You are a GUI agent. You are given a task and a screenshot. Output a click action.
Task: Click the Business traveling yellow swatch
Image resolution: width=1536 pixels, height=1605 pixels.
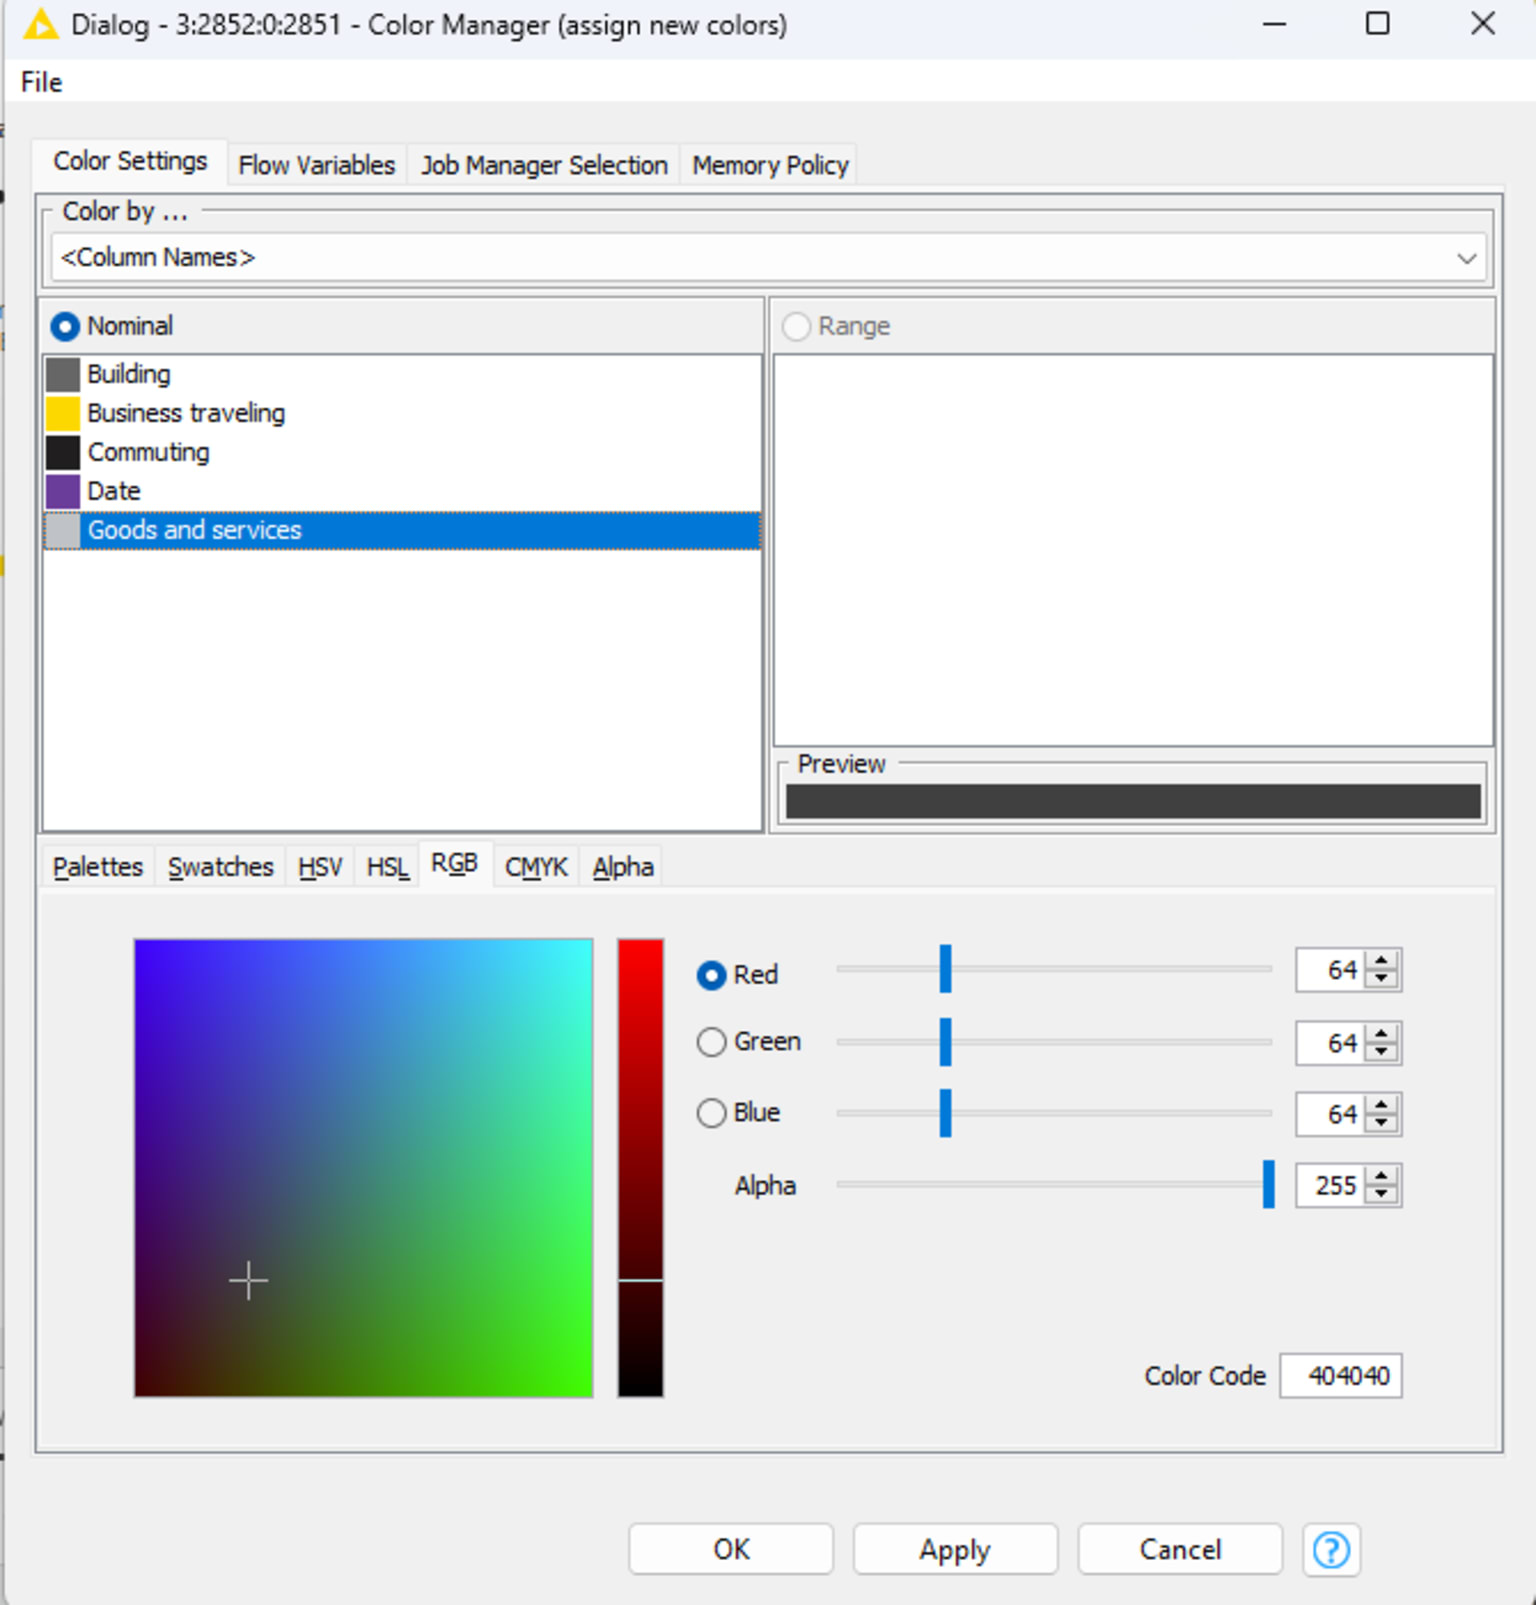pyautogui.click(x=63, y=413)
